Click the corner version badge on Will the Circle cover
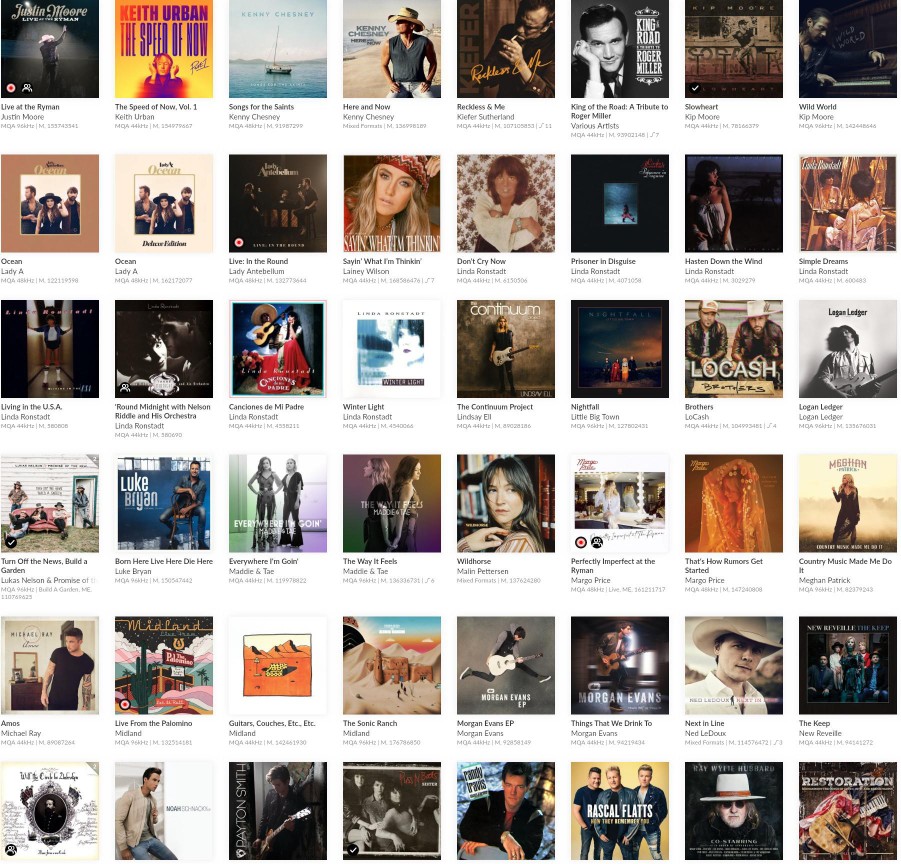Screen dimensions: 901x864 94,767
